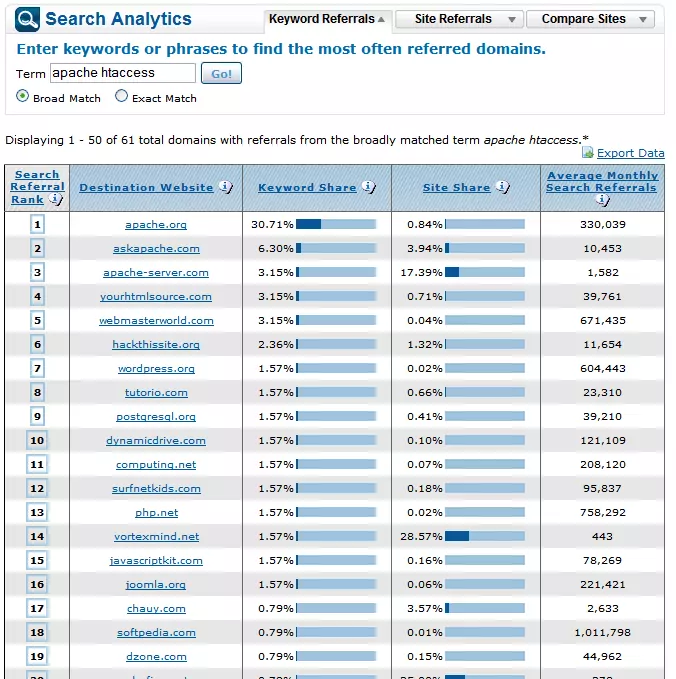Sort by Average Monthly Search Referrals header
676x679 pixels.
pyautogui.click(x=602, y=181)
